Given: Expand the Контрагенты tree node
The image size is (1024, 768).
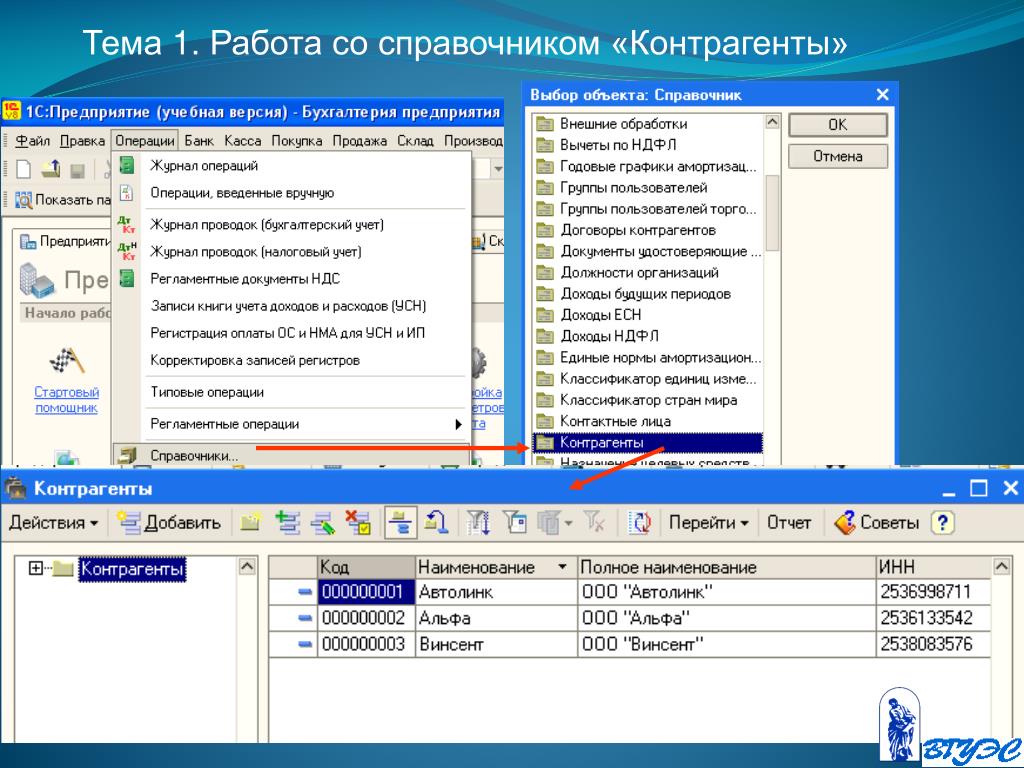Looking at the screenshot, I should 35,568.
